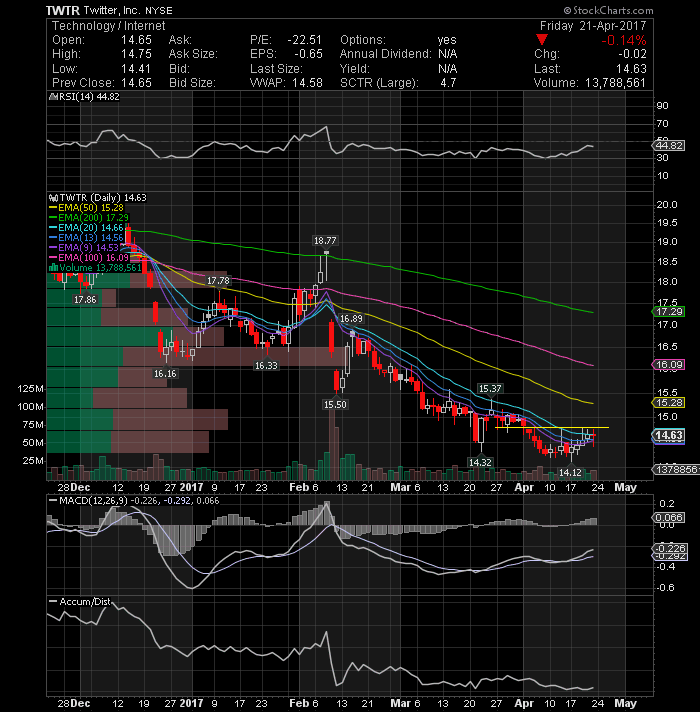Image resolution: width=700 pixels, height=712 pixels.
Task: Click the SCTR (Large) value 4.7
Action: [448, 83]
